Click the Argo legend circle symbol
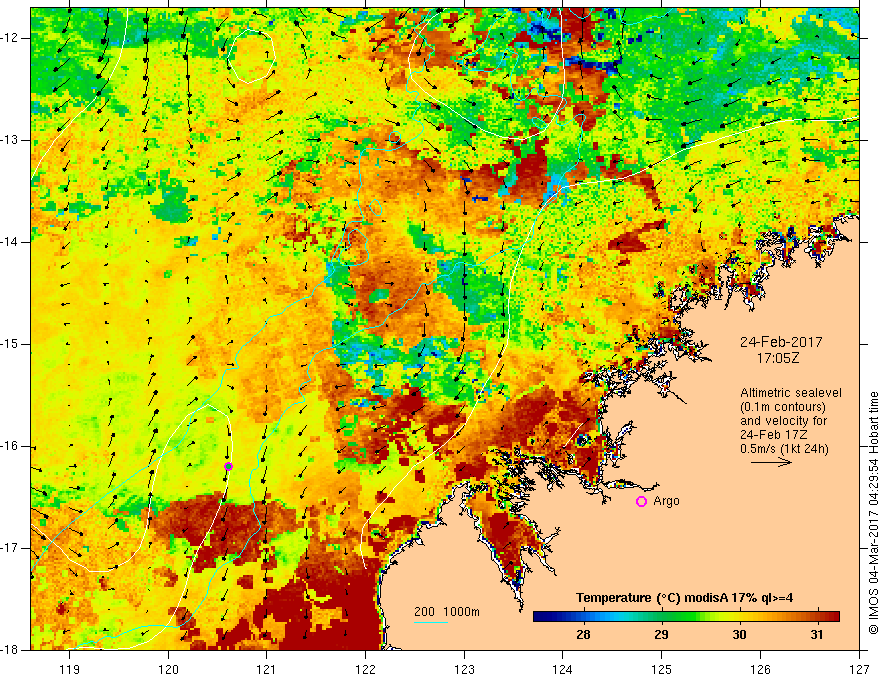 pyautogui.click(x=641, y=502)
